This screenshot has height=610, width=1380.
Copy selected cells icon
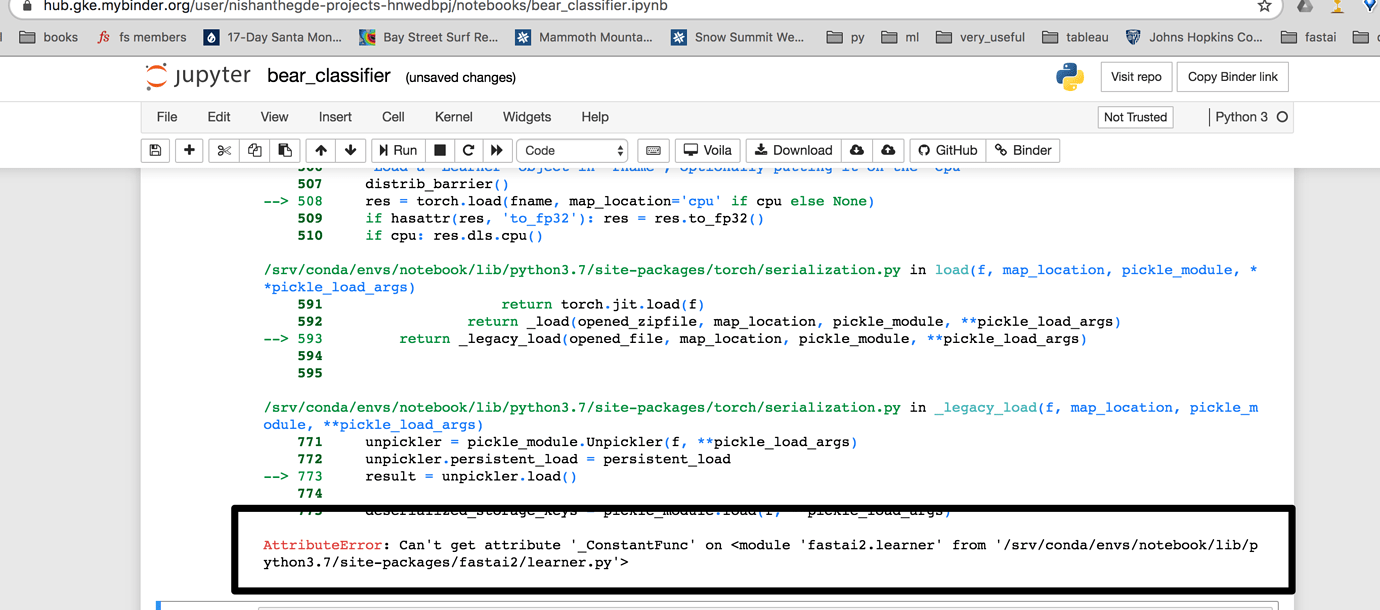point(254,150)
